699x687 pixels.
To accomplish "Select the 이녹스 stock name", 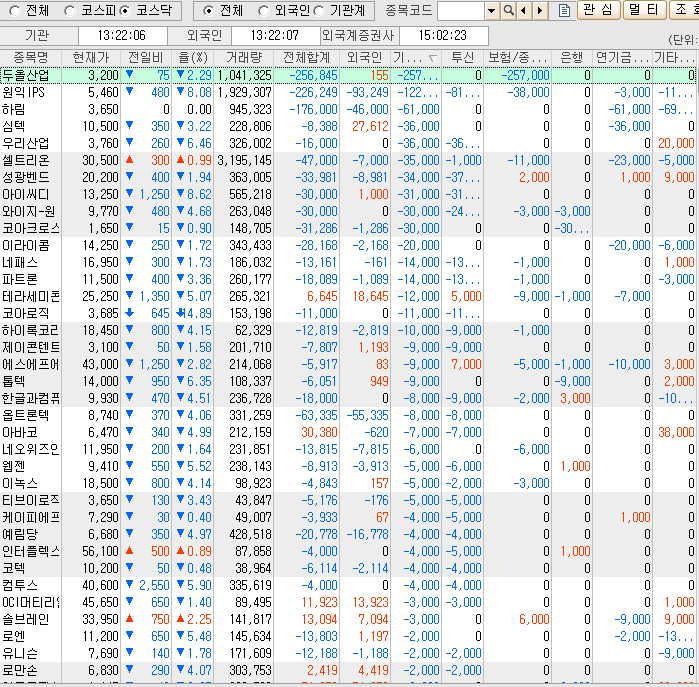I will pos(20,483).
